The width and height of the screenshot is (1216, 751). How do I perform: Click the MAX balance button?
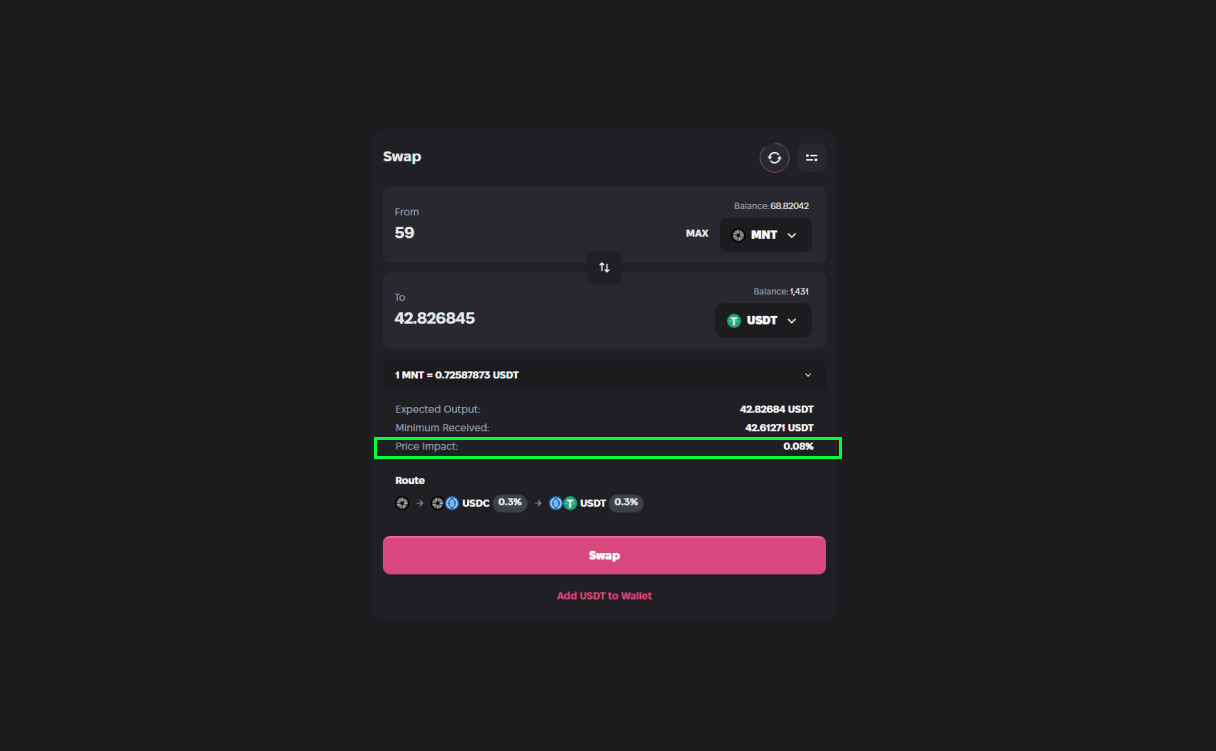coord(697,234)
